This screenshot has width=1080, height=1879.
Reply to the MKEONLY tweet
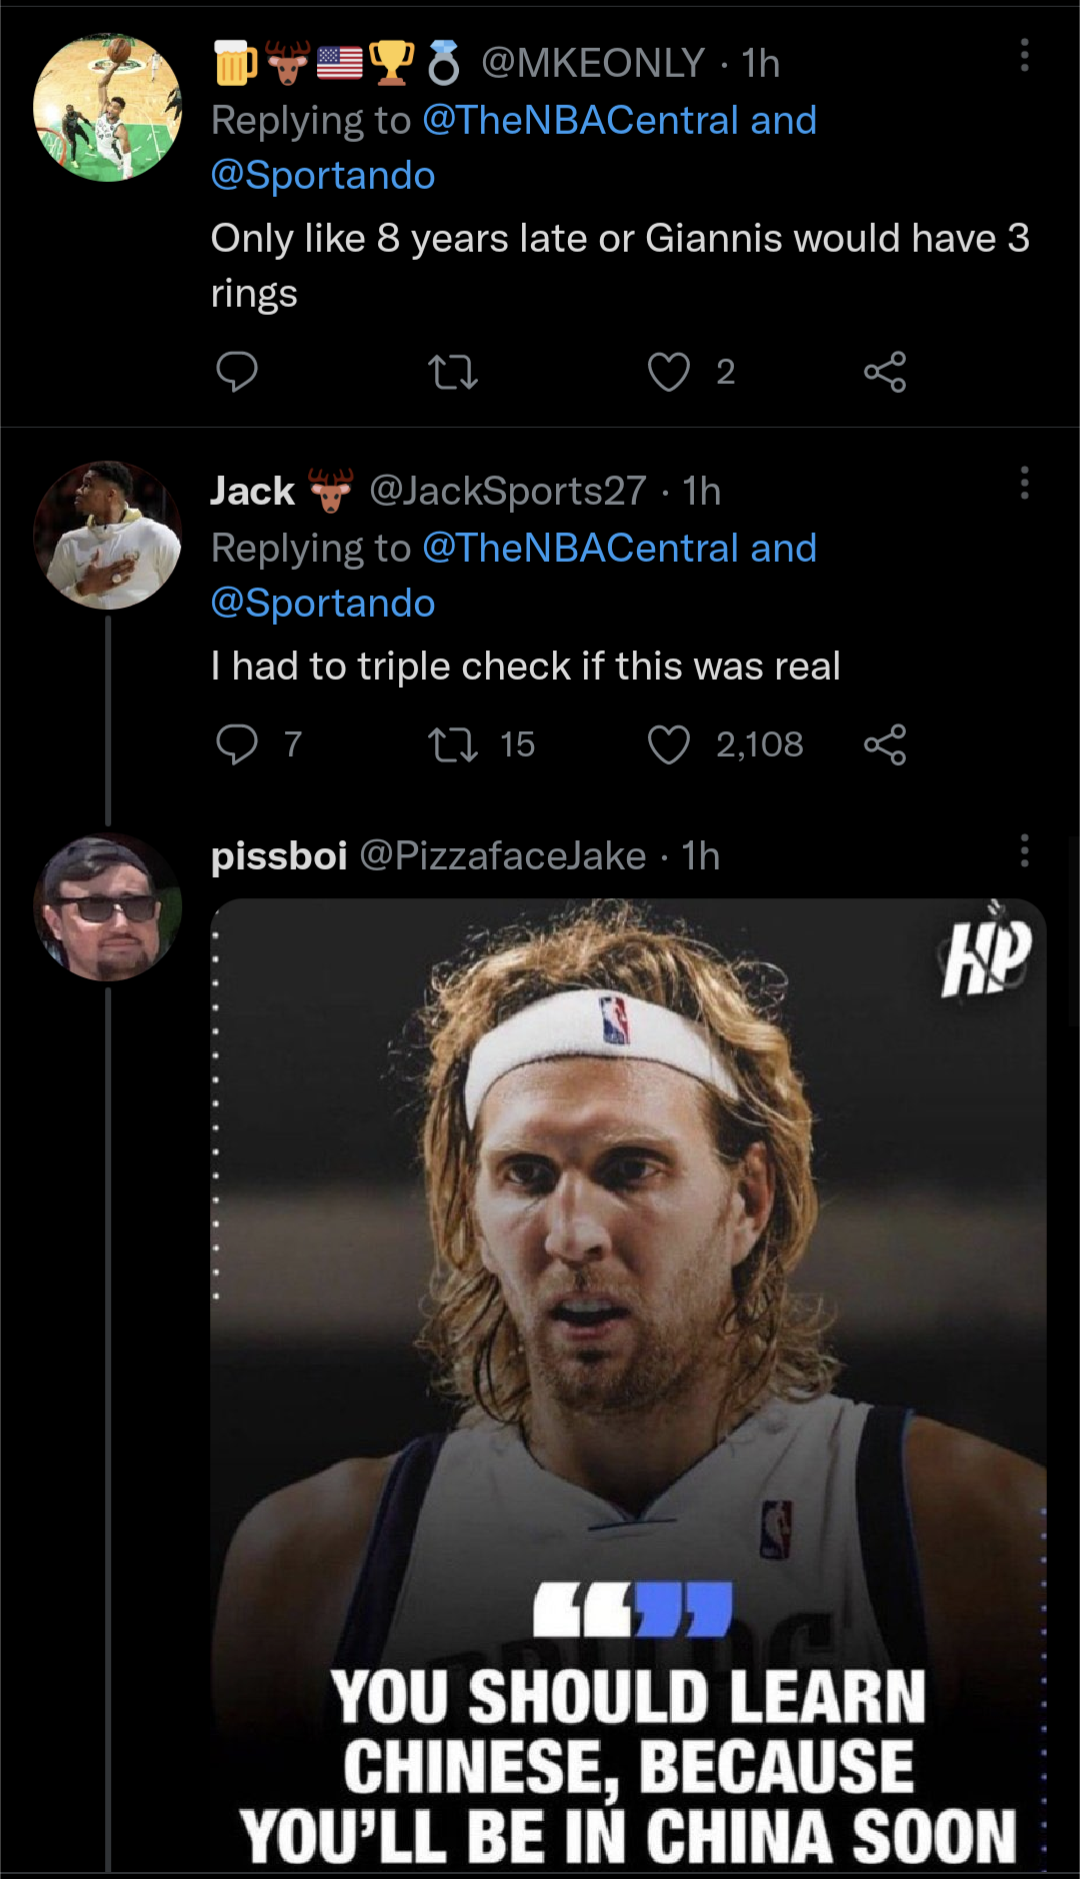(237, 372)
